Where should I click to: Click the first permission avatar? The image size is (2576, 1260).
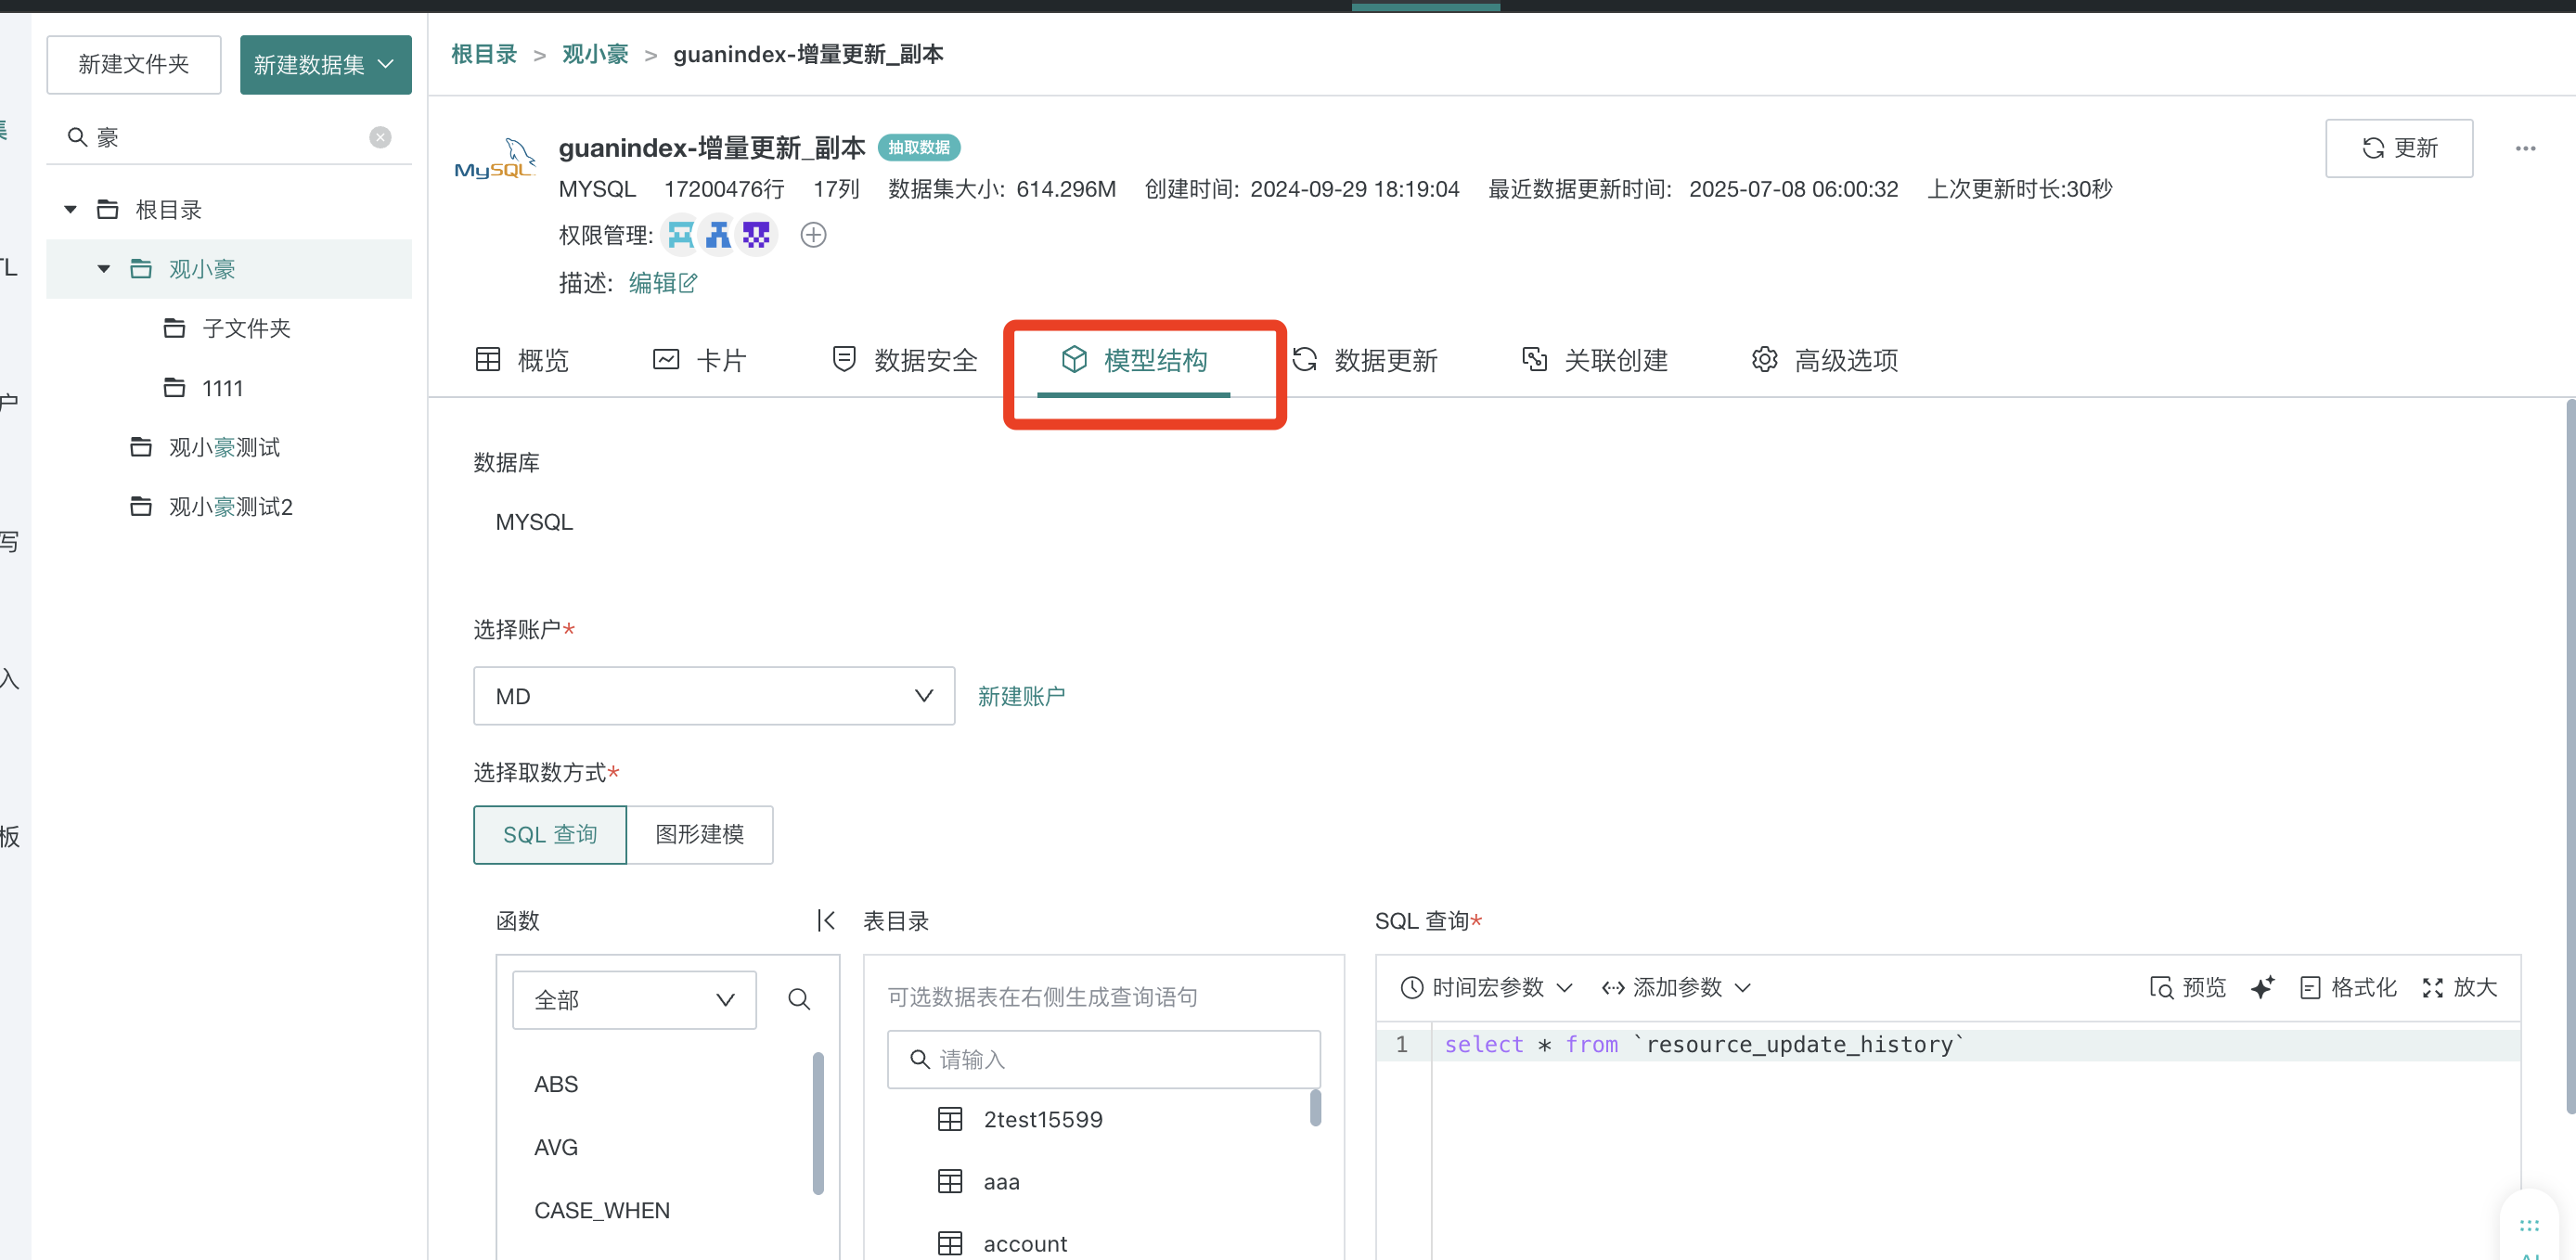click(680, 235)
